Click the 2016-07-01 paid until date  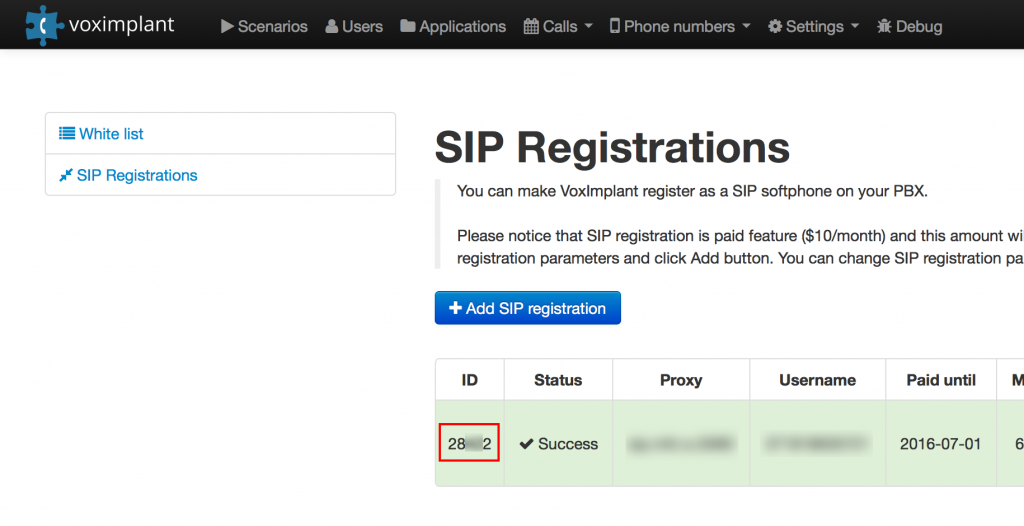coord(940,444)
